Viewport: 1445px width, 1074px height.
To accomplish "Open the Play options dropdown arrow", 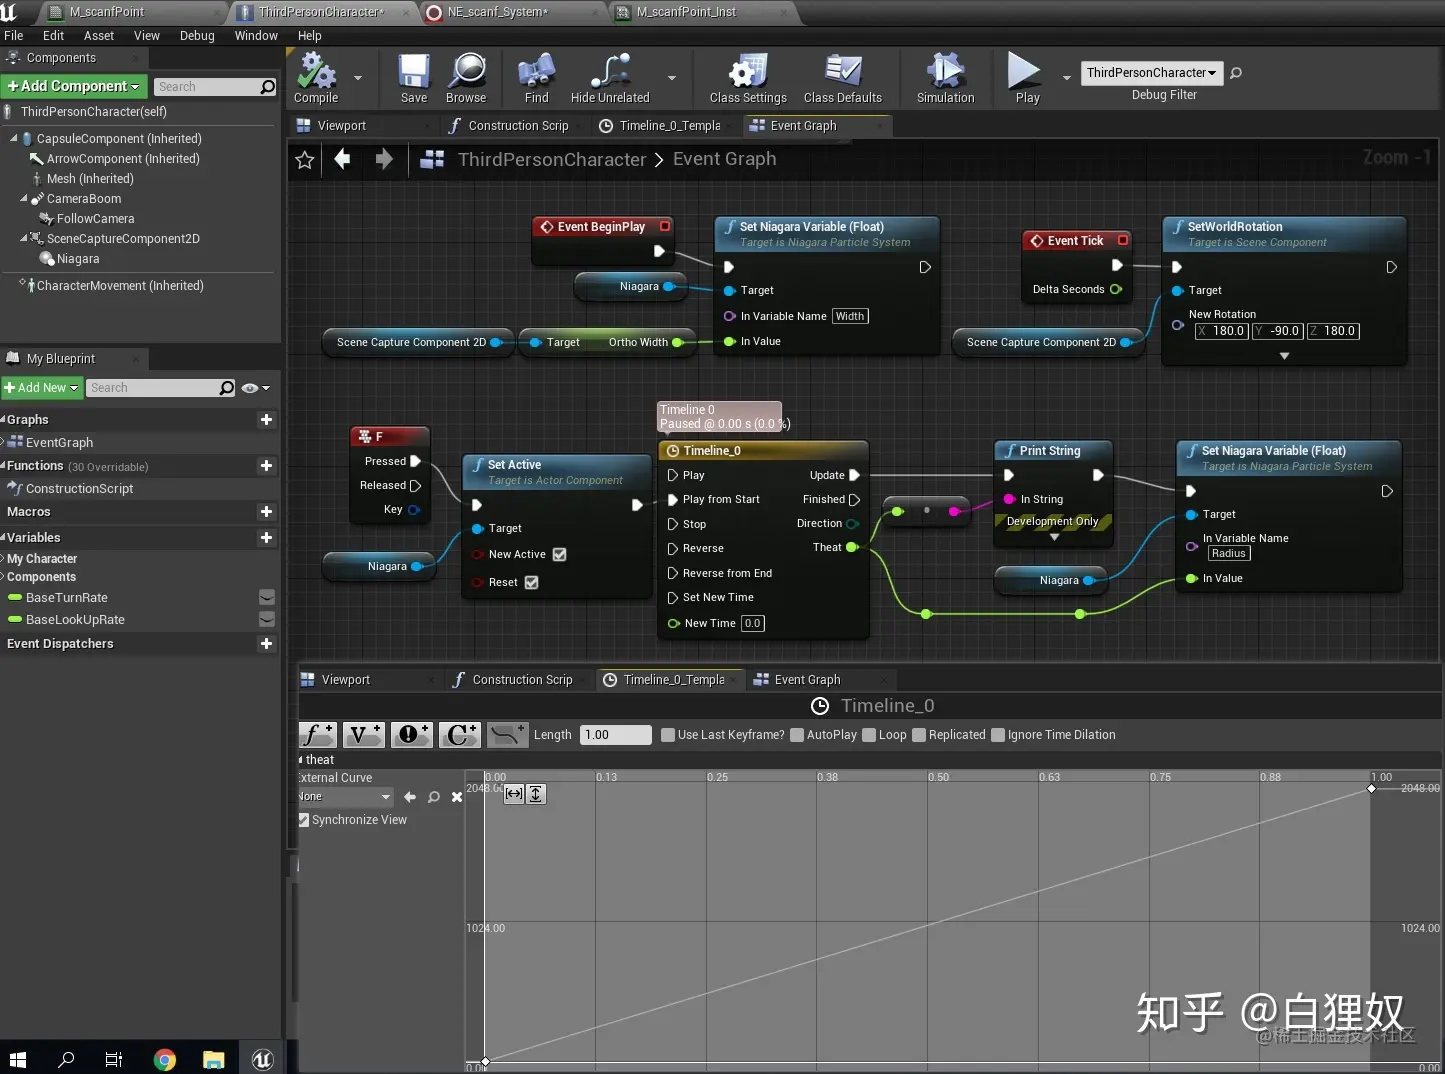I will click(1066, 78).
